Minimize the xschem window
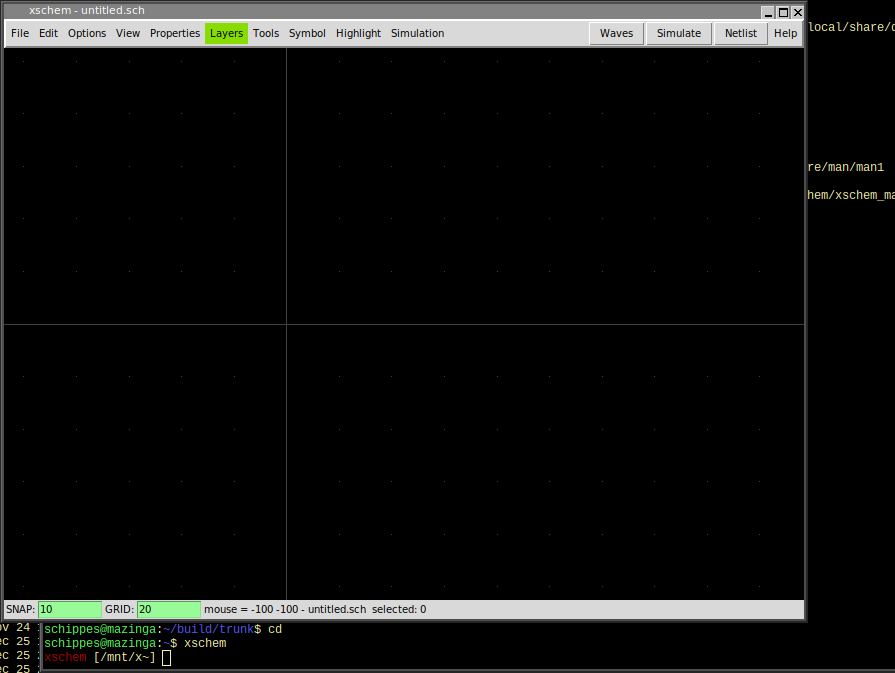The width and height of the screenshot is (895, 673). tap(769, 12)
